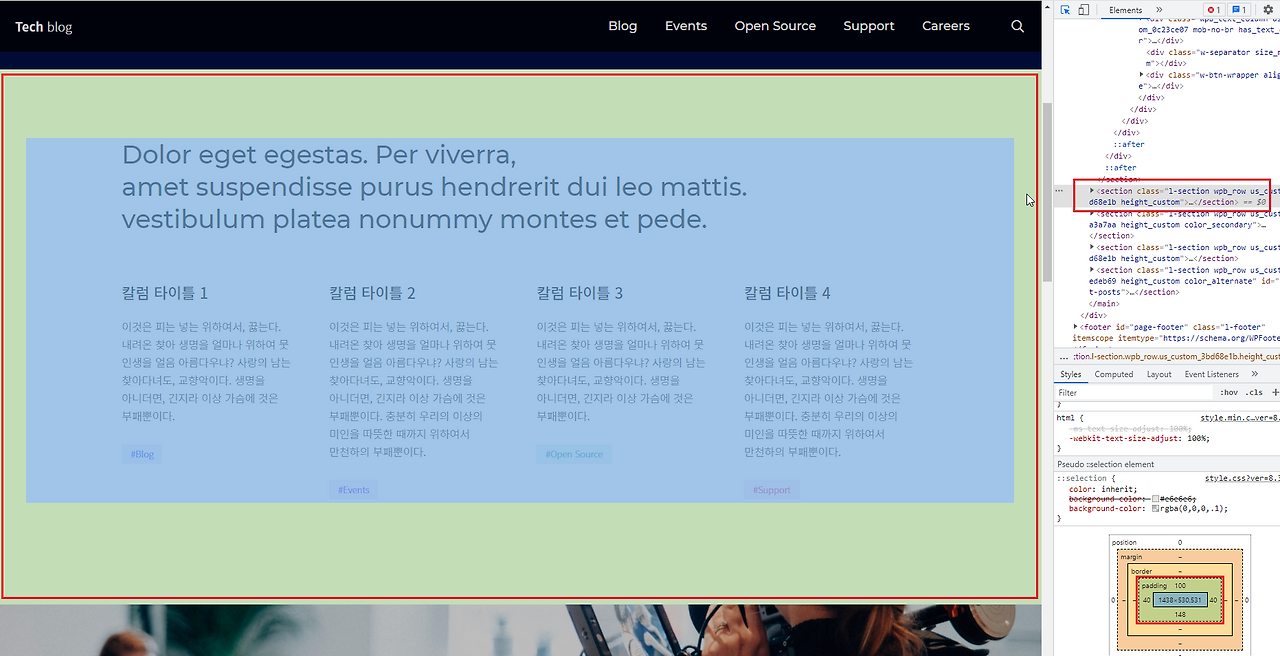Click the blue message issues badge

(x=1238, y=10)
